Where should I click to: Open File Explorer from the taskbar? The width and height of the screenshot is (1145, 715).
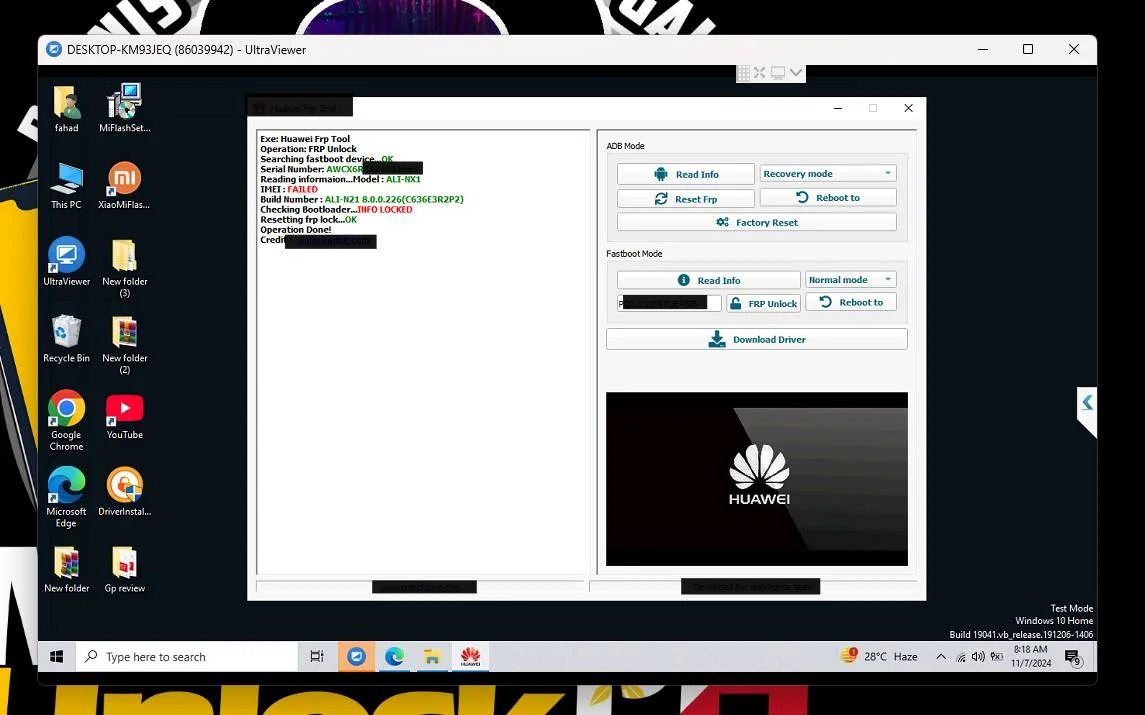(x=432, y=657)
